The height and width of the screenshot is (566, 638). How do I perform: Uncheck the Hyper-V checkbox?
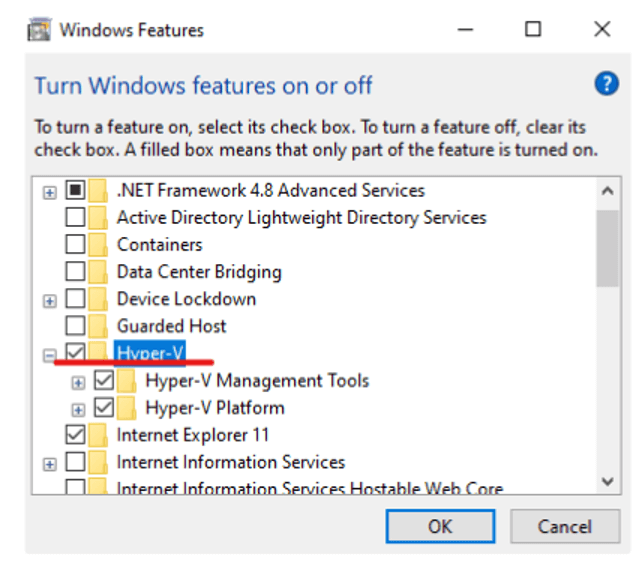75,353
